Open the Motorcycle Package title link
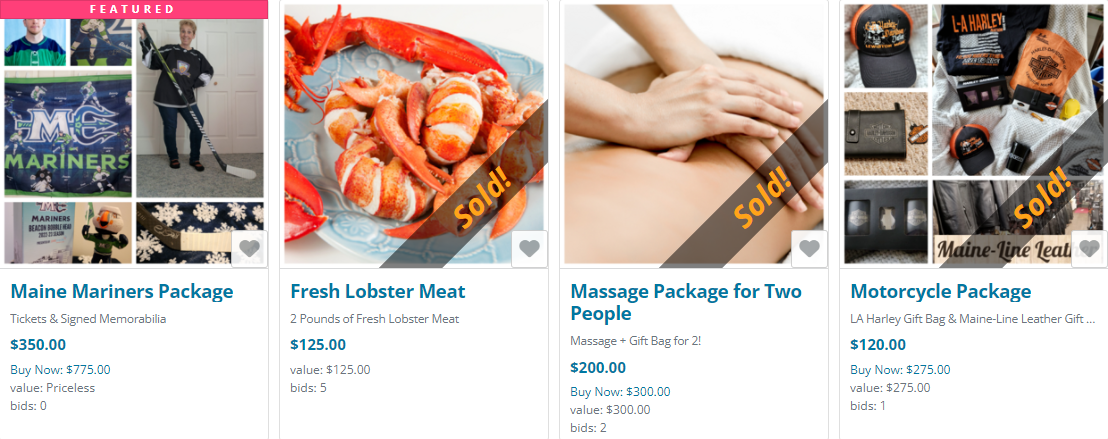 [941, 291]
